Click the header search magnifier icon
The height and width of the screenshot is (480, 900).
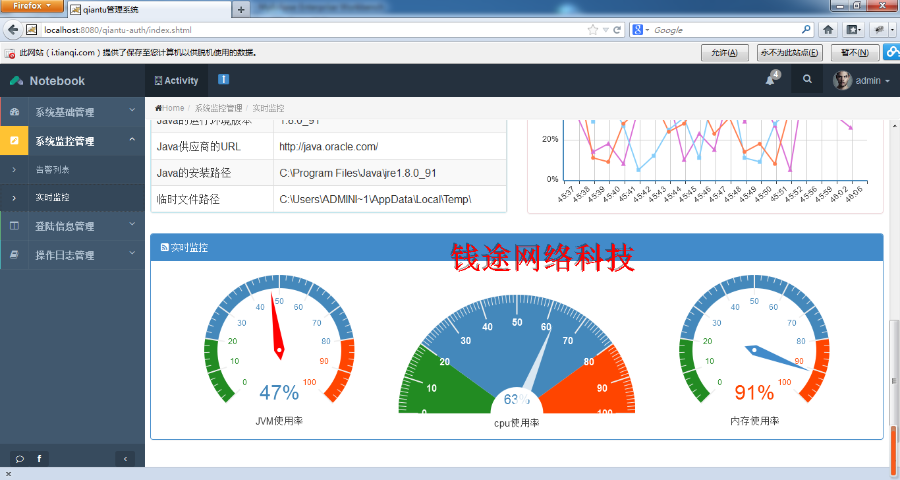(807, 80)
